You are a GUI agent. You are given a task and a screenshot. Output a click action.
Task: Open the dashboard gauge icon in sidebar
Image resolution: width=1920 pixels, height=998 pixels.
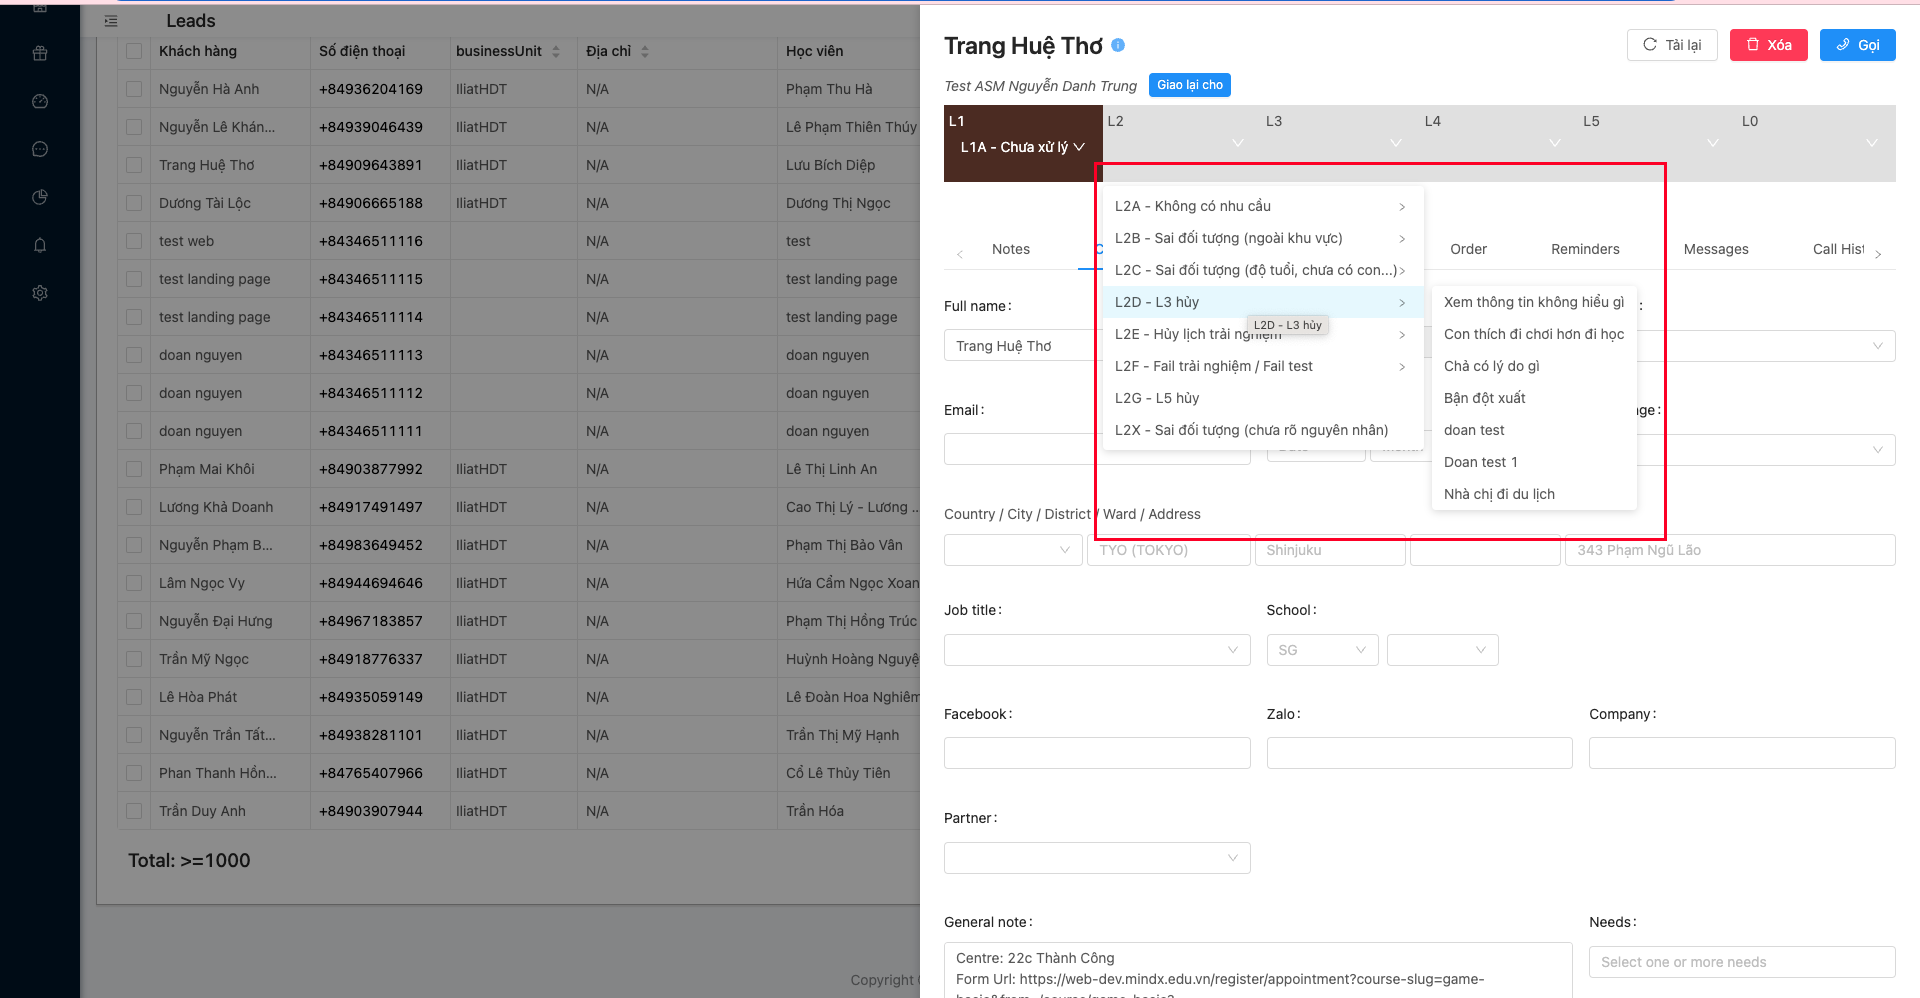tap(40, 101)
